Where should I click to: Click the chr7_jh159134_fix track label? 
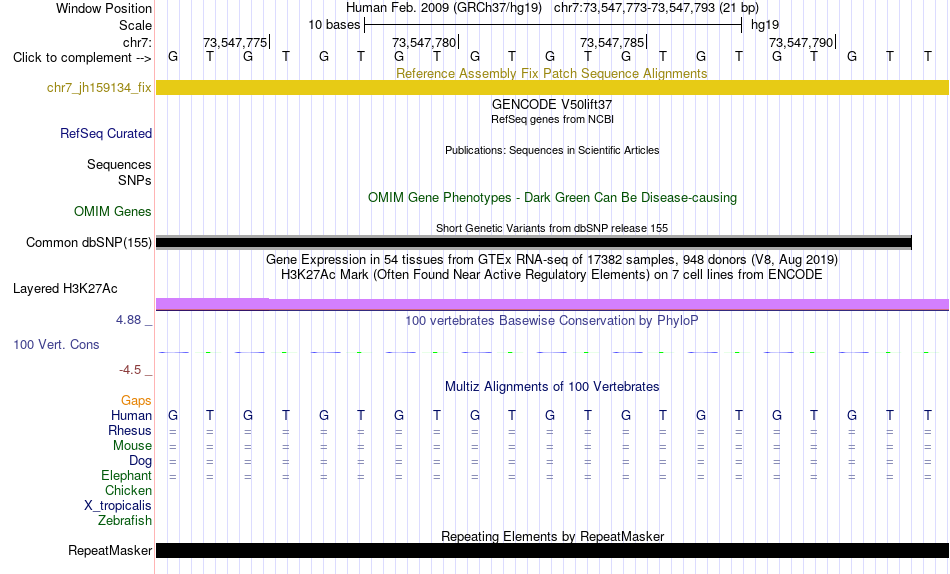[x=99, y=87]
